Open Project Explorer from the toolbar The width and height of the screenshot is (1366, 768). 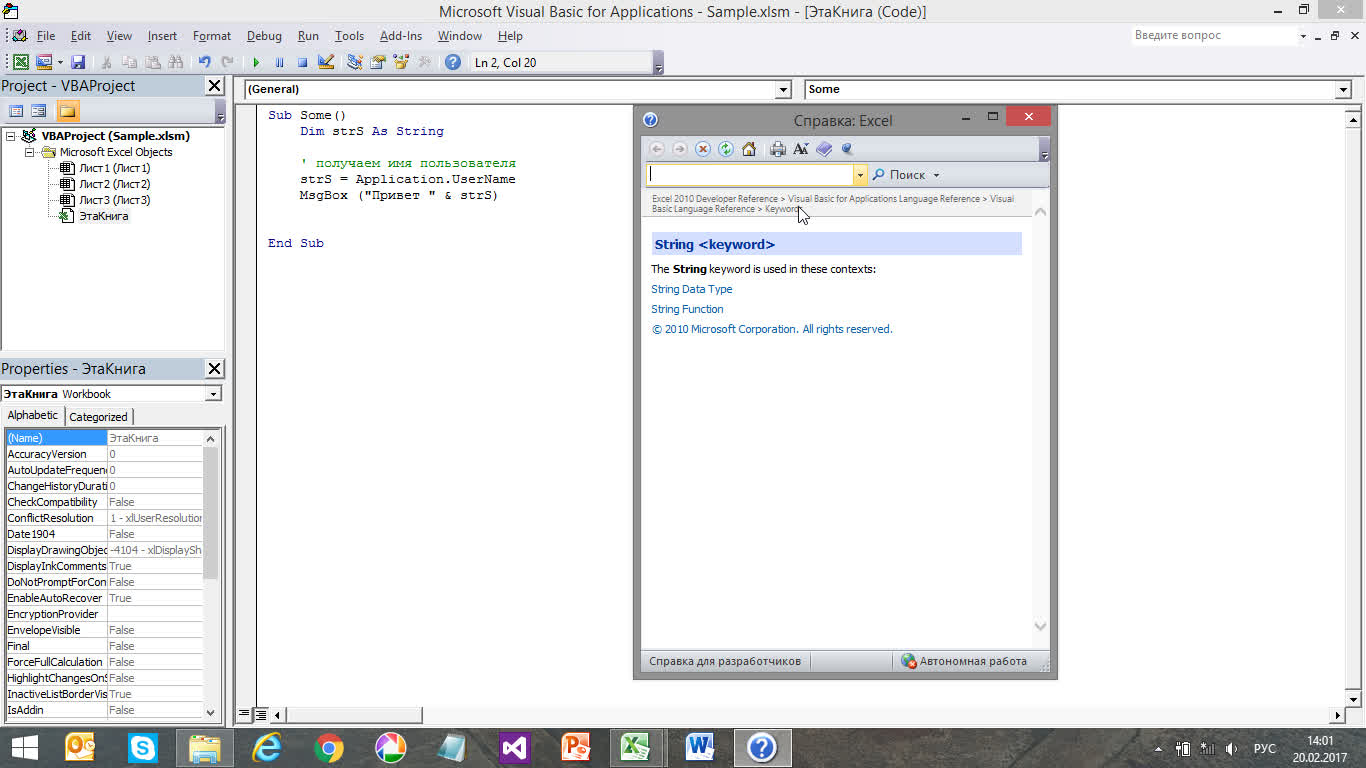[x=354, y=62]
